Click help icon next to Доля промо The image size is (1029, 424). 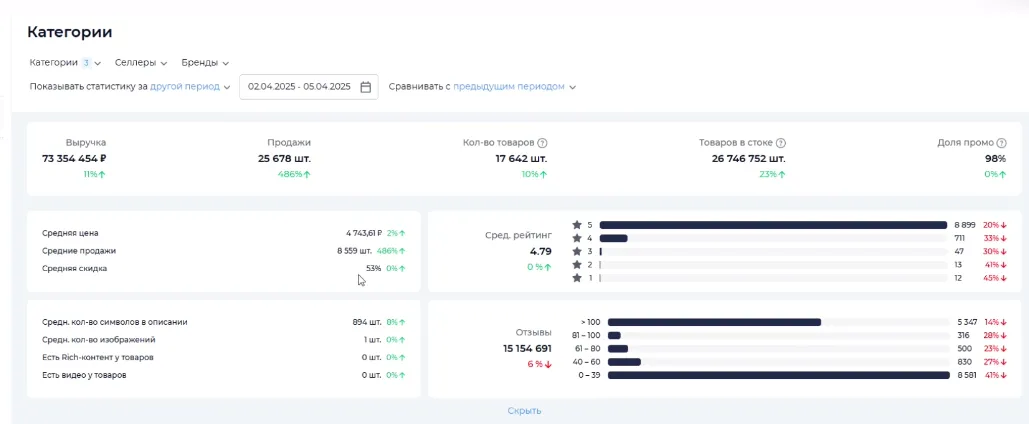pos(1001,143)
